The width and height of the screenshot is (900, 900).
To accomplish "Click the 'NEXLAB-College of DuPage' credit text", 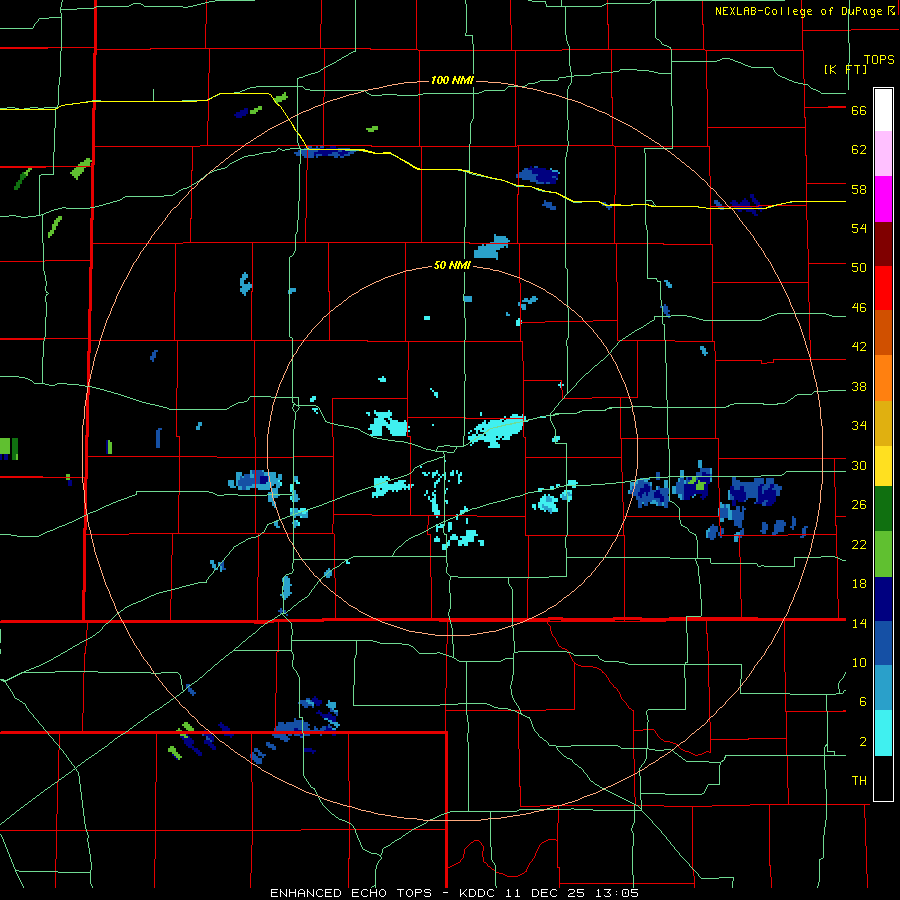I will click(x=798, y=11).
